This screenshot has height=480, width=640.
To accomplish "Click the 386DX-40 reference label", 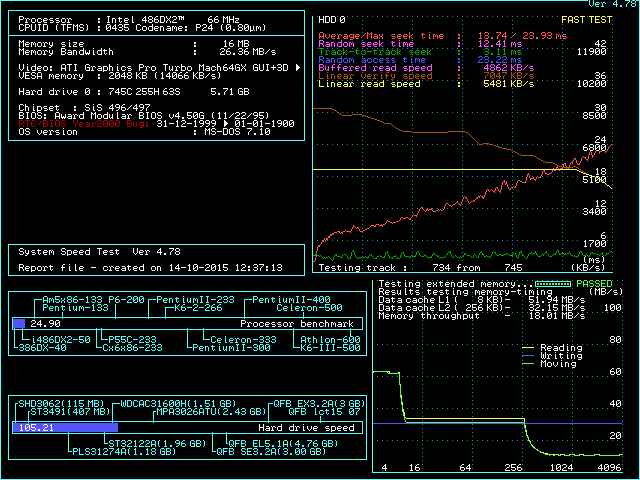I will pyautogui.click(x=42, y=348).
